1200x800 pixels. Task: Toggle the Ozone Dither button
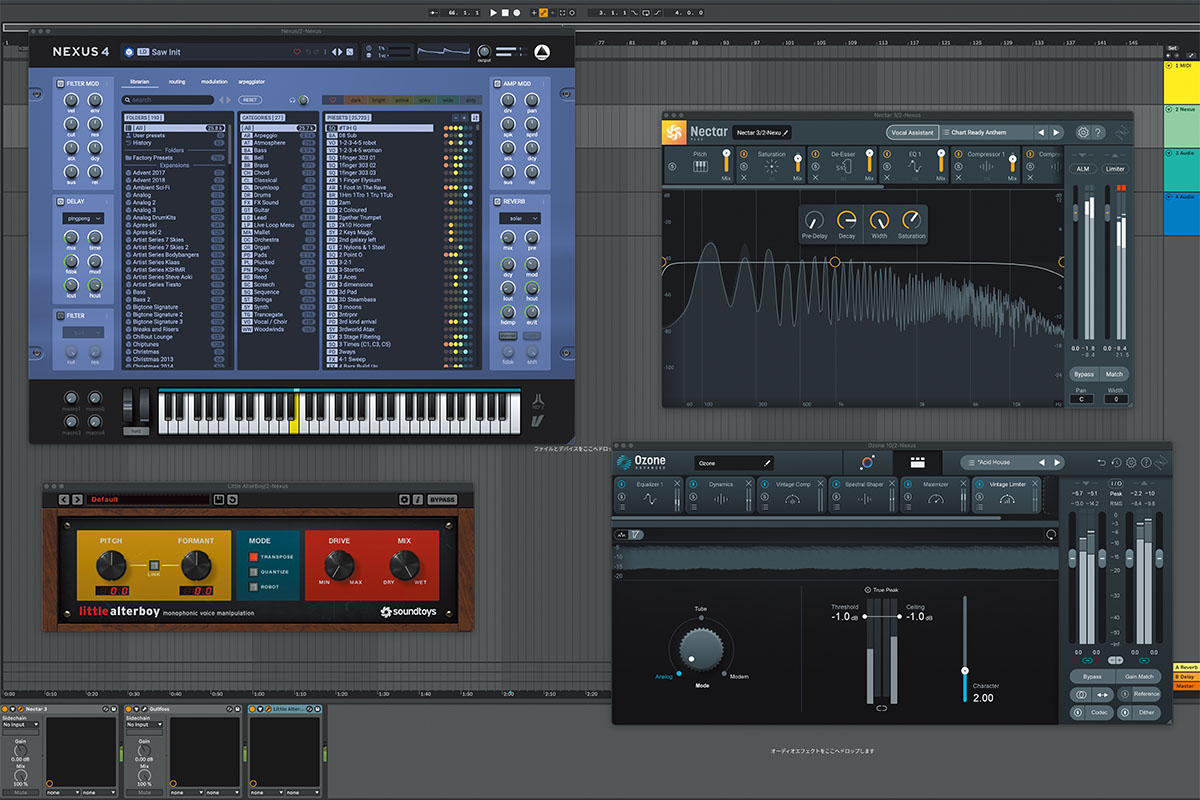1138,712
